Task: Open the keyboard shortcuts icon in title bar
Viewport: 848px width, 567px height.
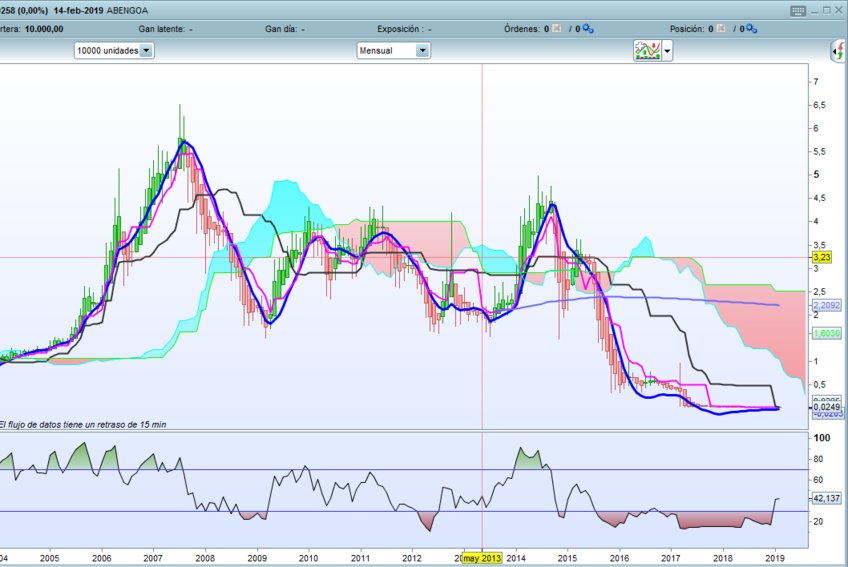Action: [x=798, y=11]
